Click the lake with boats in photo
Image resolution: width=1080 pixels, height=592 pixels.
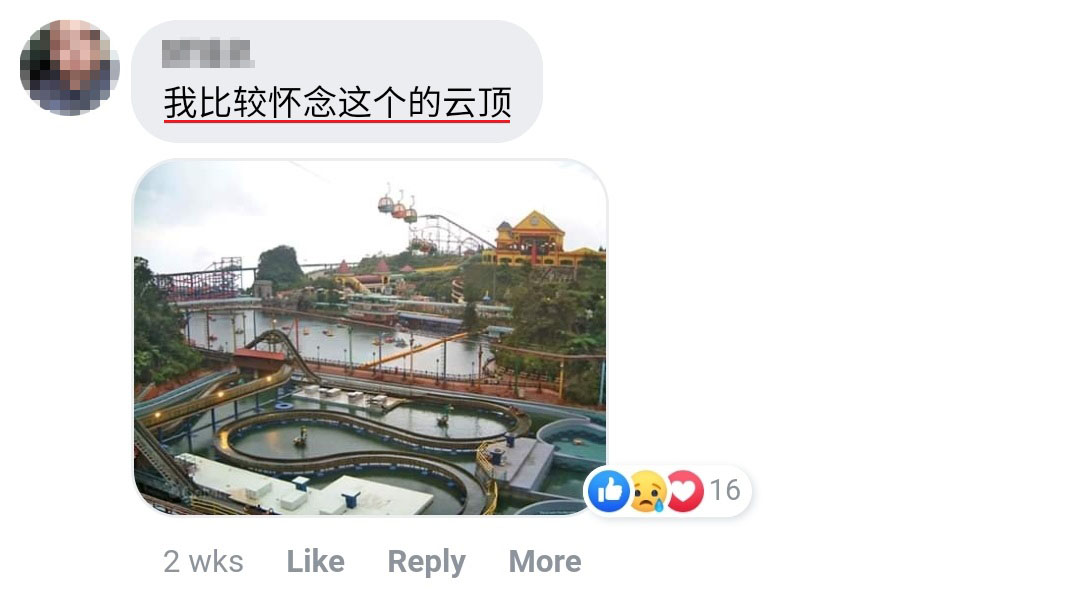point(331,340)
